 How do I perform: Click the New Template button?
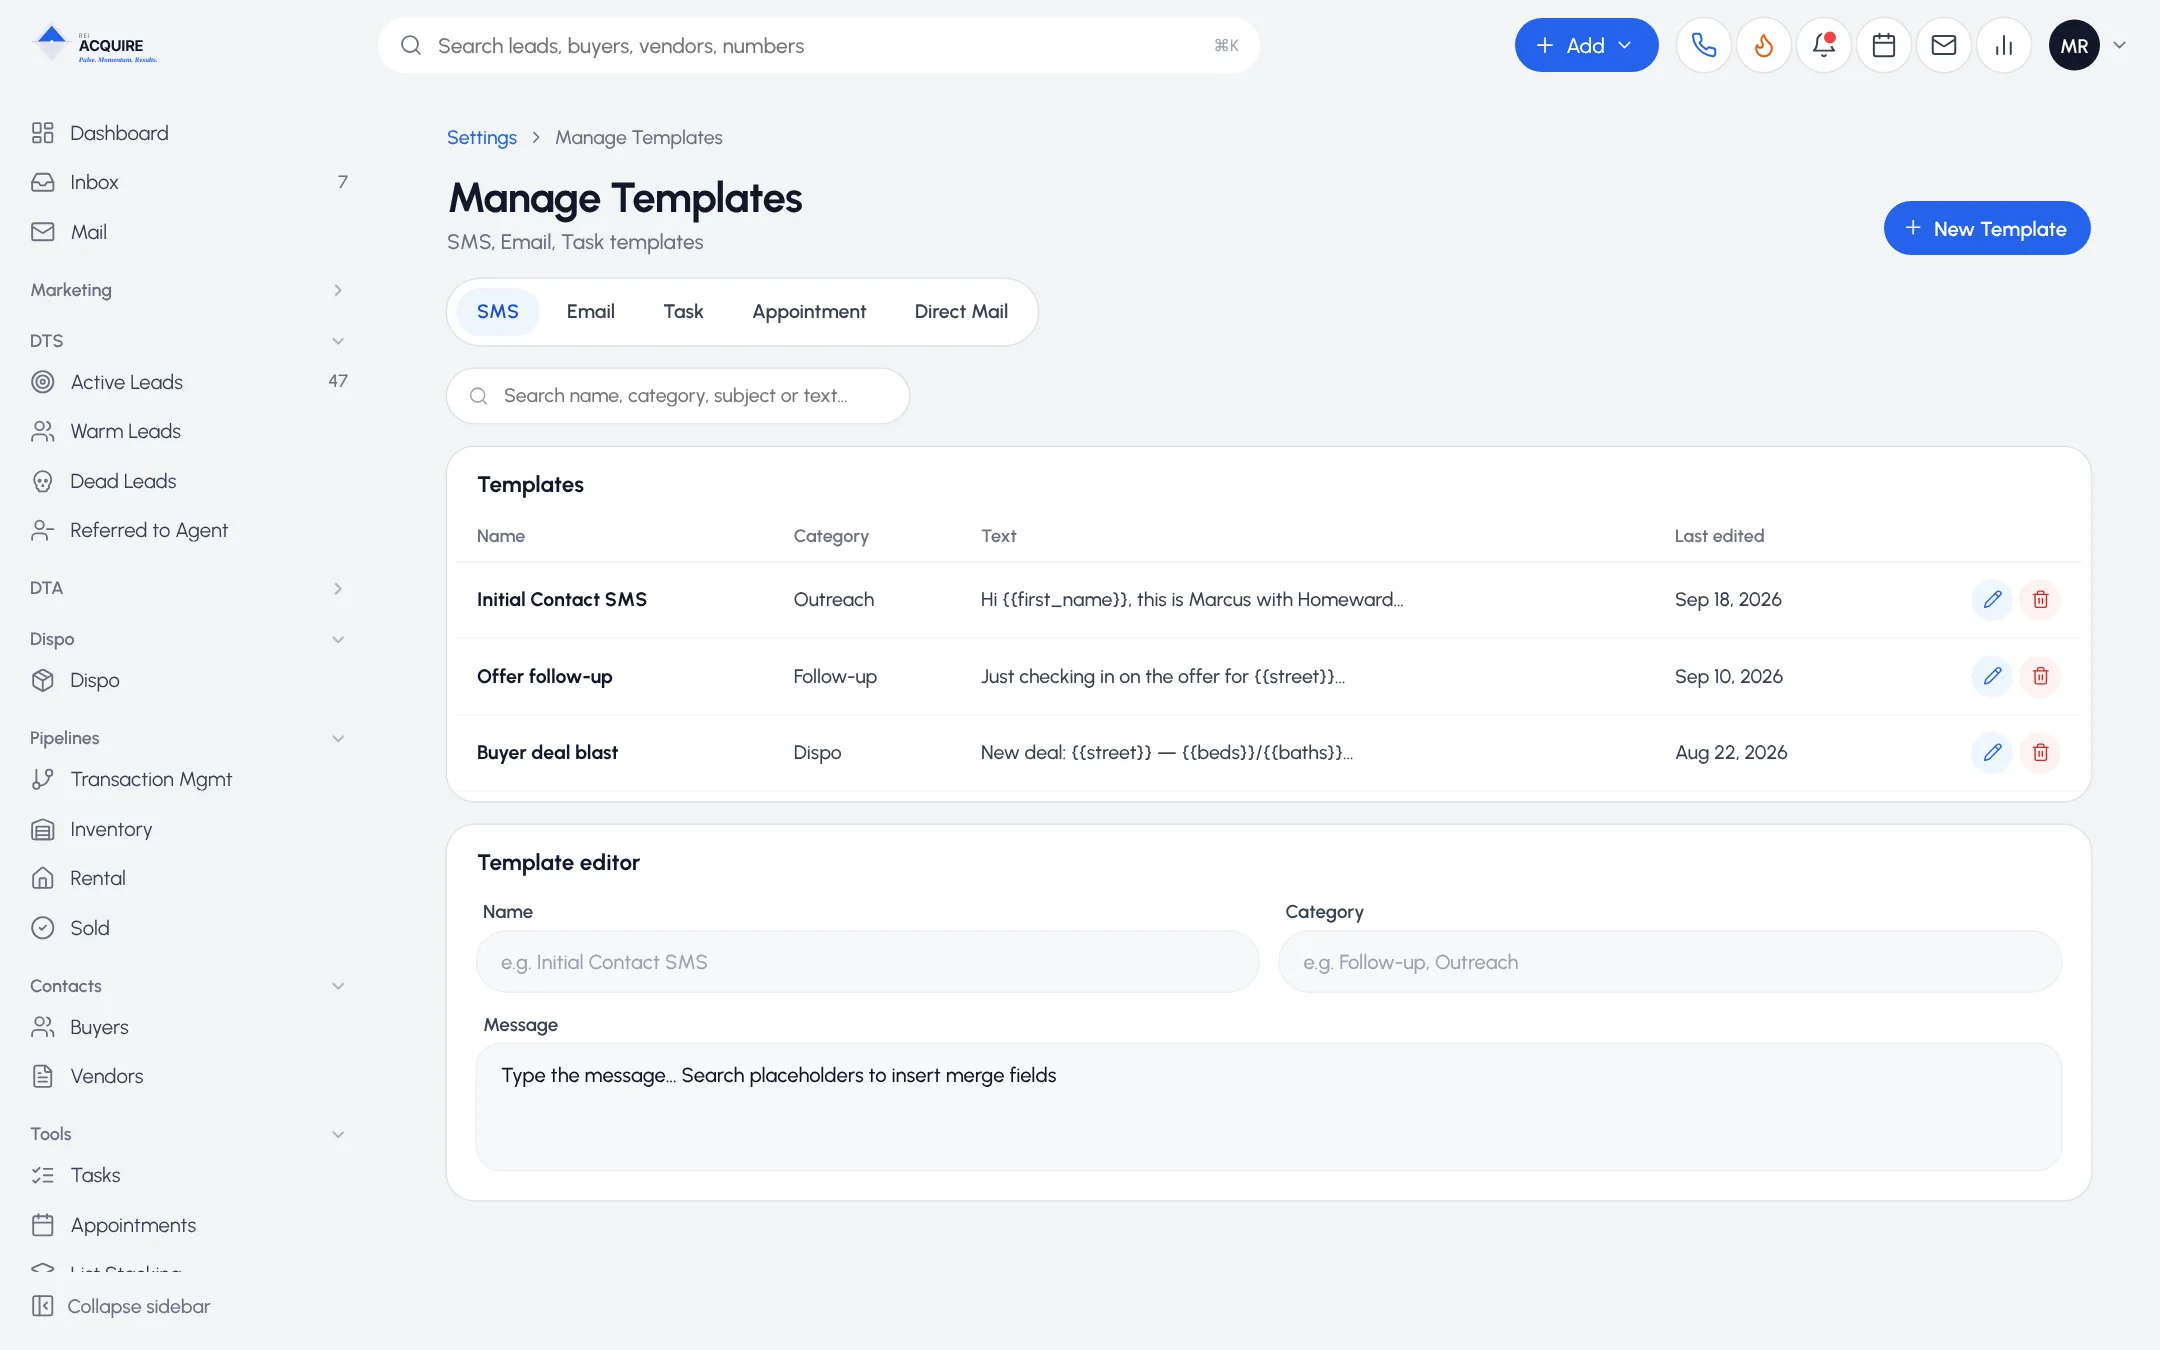click(1986, 228)
